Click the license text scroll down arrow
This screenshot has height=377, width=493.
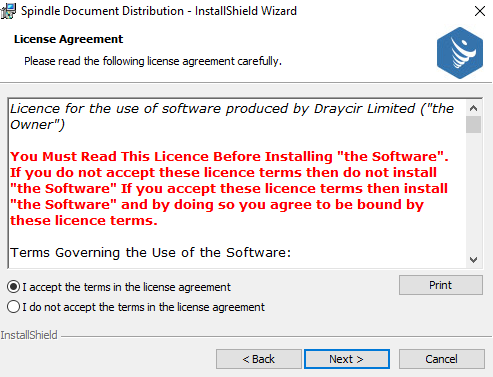point(473,260)
